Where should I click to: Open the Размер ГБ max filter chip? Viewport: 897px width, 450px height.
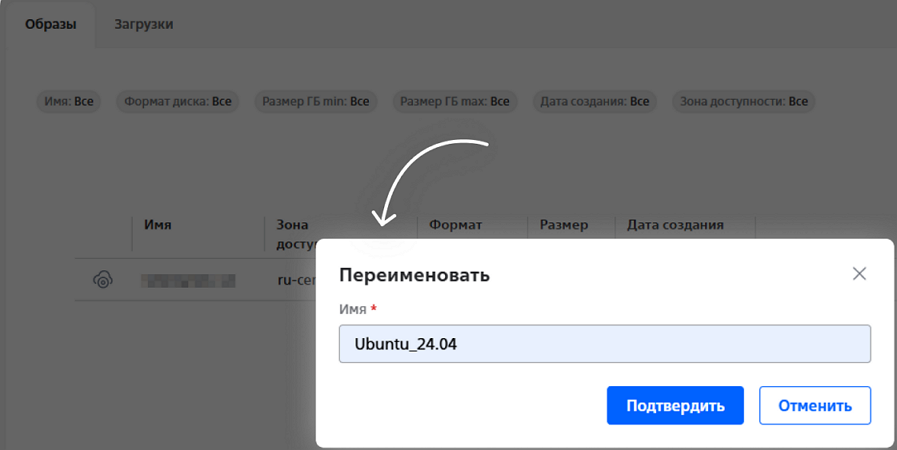454,102
